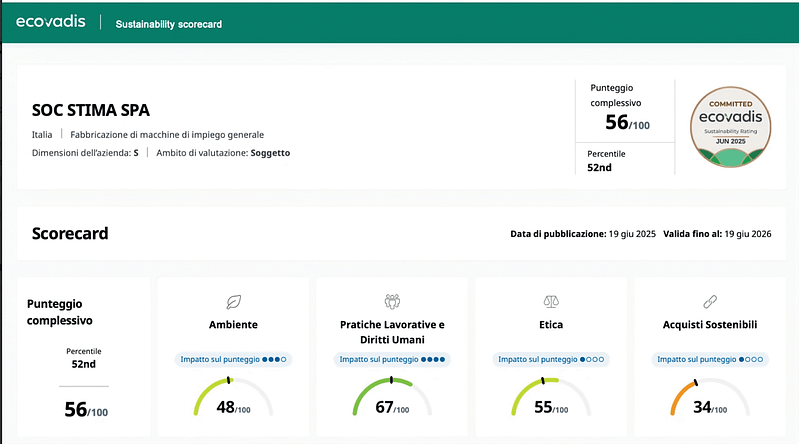Click the Etica impact on score badge
The height and width of the screenshot is (444, 799).
[549, 358]
